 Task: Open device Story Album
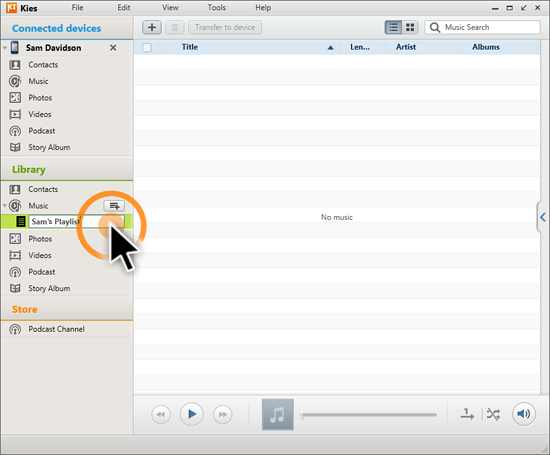(x=49, y=147)
